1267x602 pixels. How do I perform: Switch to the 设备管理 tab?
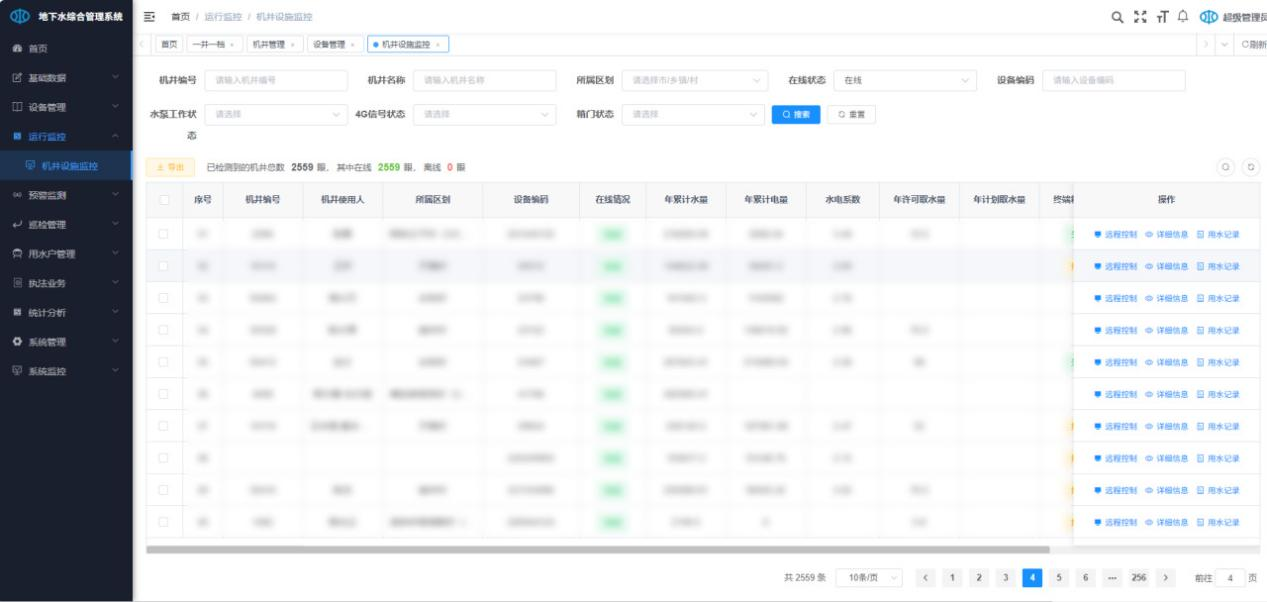point(334,45)
